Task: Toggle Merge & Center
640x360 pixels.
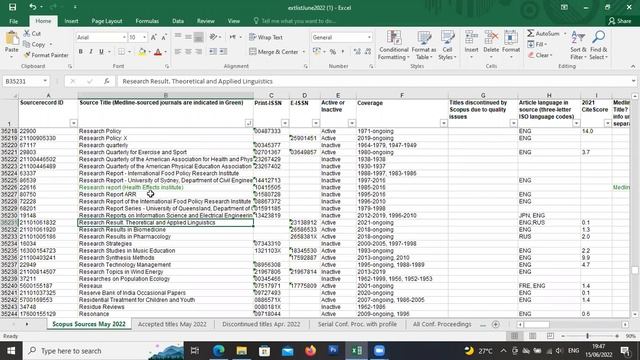Action: [273, 52]
